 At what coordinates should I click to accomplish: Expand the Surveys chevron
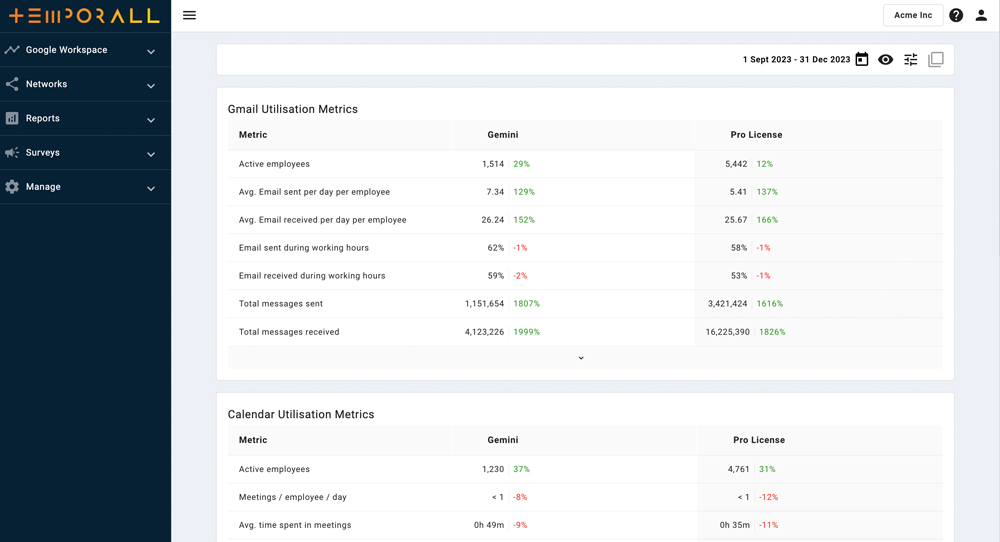(x=151, y=154)
